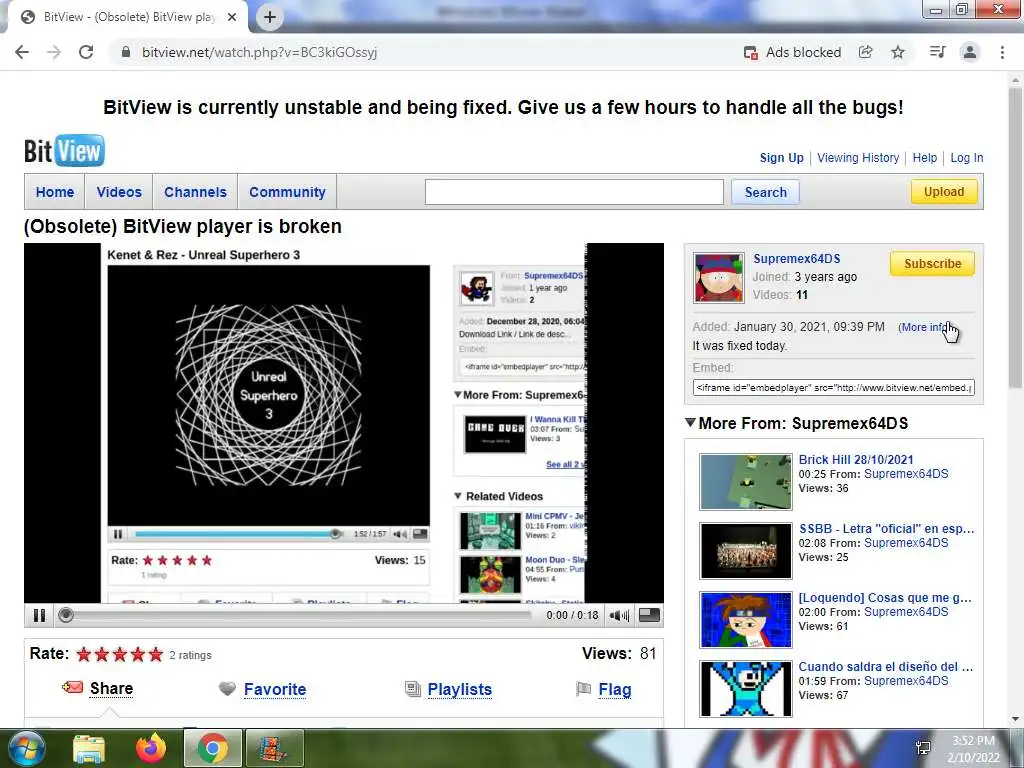Screen dimensions: 1024x768
Task: Open the media control icon in Chrome toolbar
Action: tap(937, 52)
